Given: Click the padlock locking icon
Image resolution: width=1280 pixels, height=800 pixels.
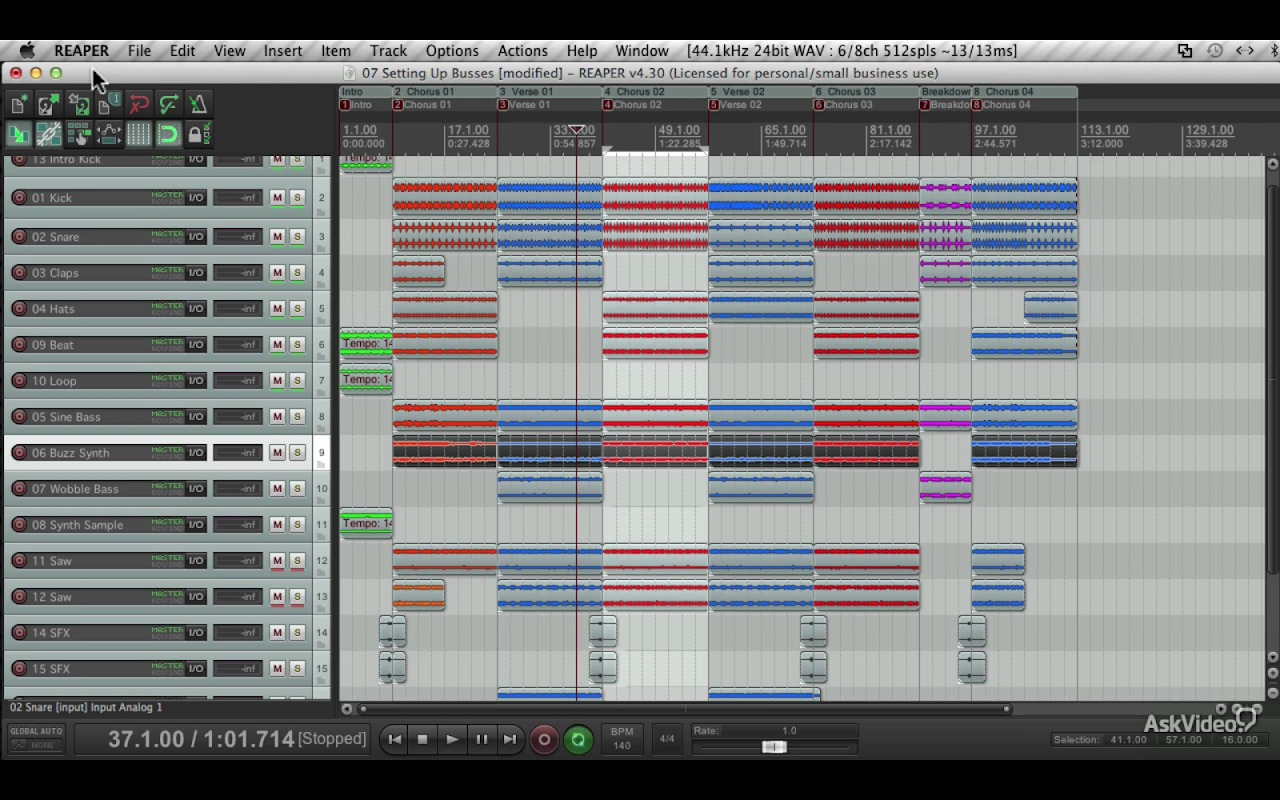Looking at the screenshot, I should click(x=198, y=134).
